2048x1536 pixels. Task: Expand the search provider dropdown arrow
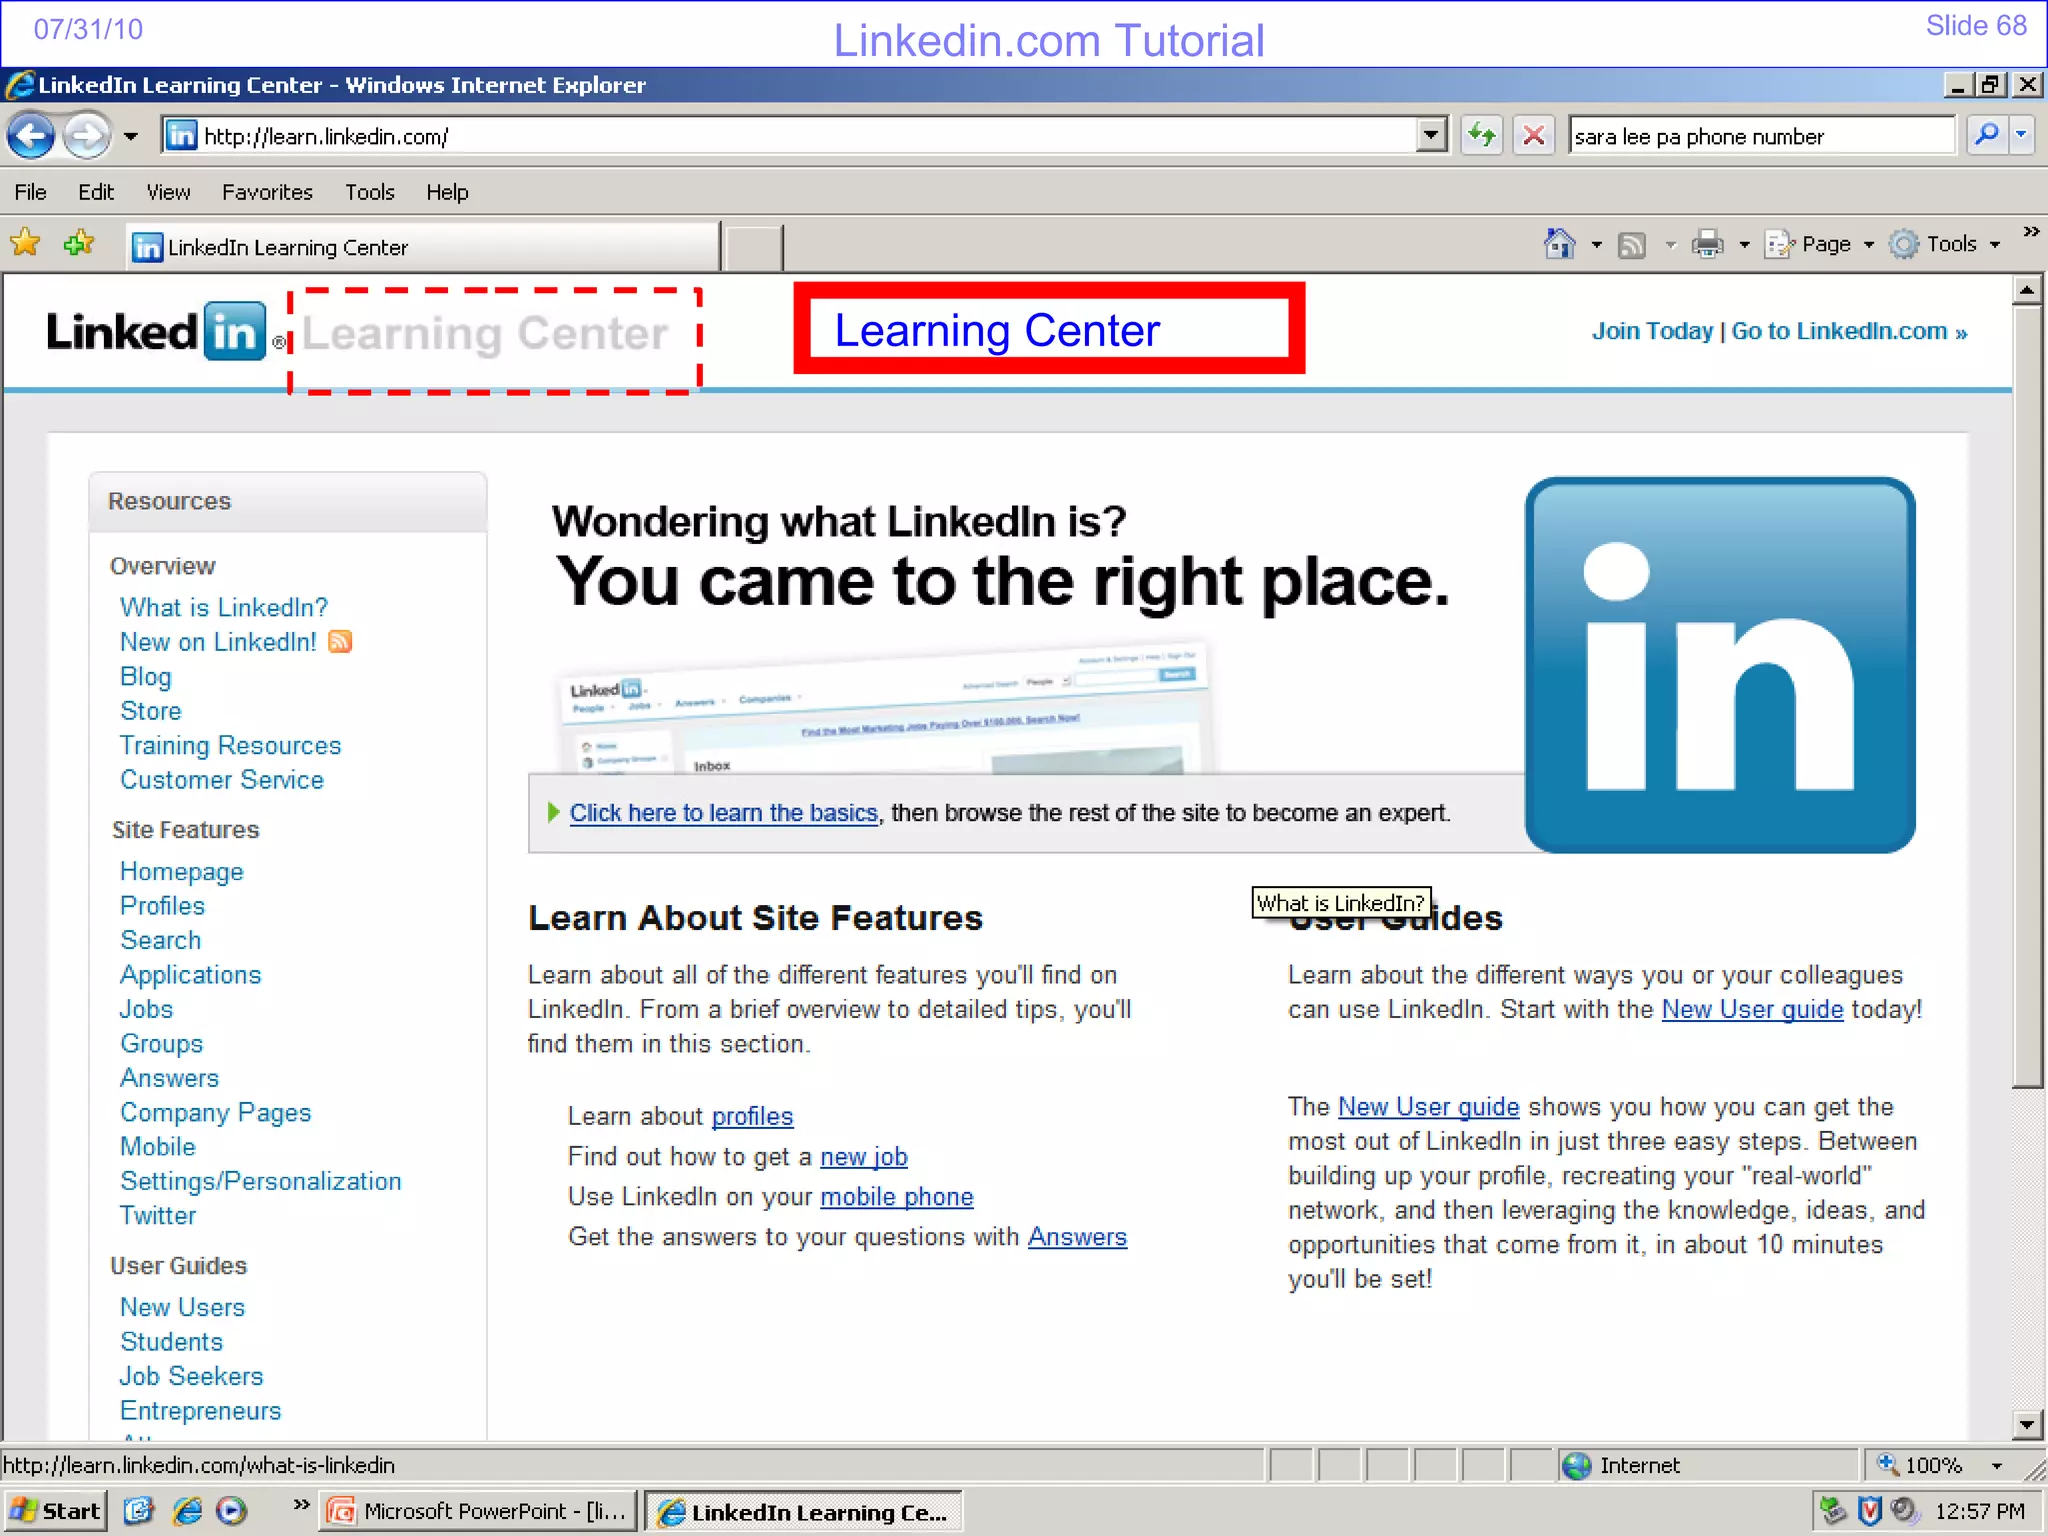[x=2021, y=135]
